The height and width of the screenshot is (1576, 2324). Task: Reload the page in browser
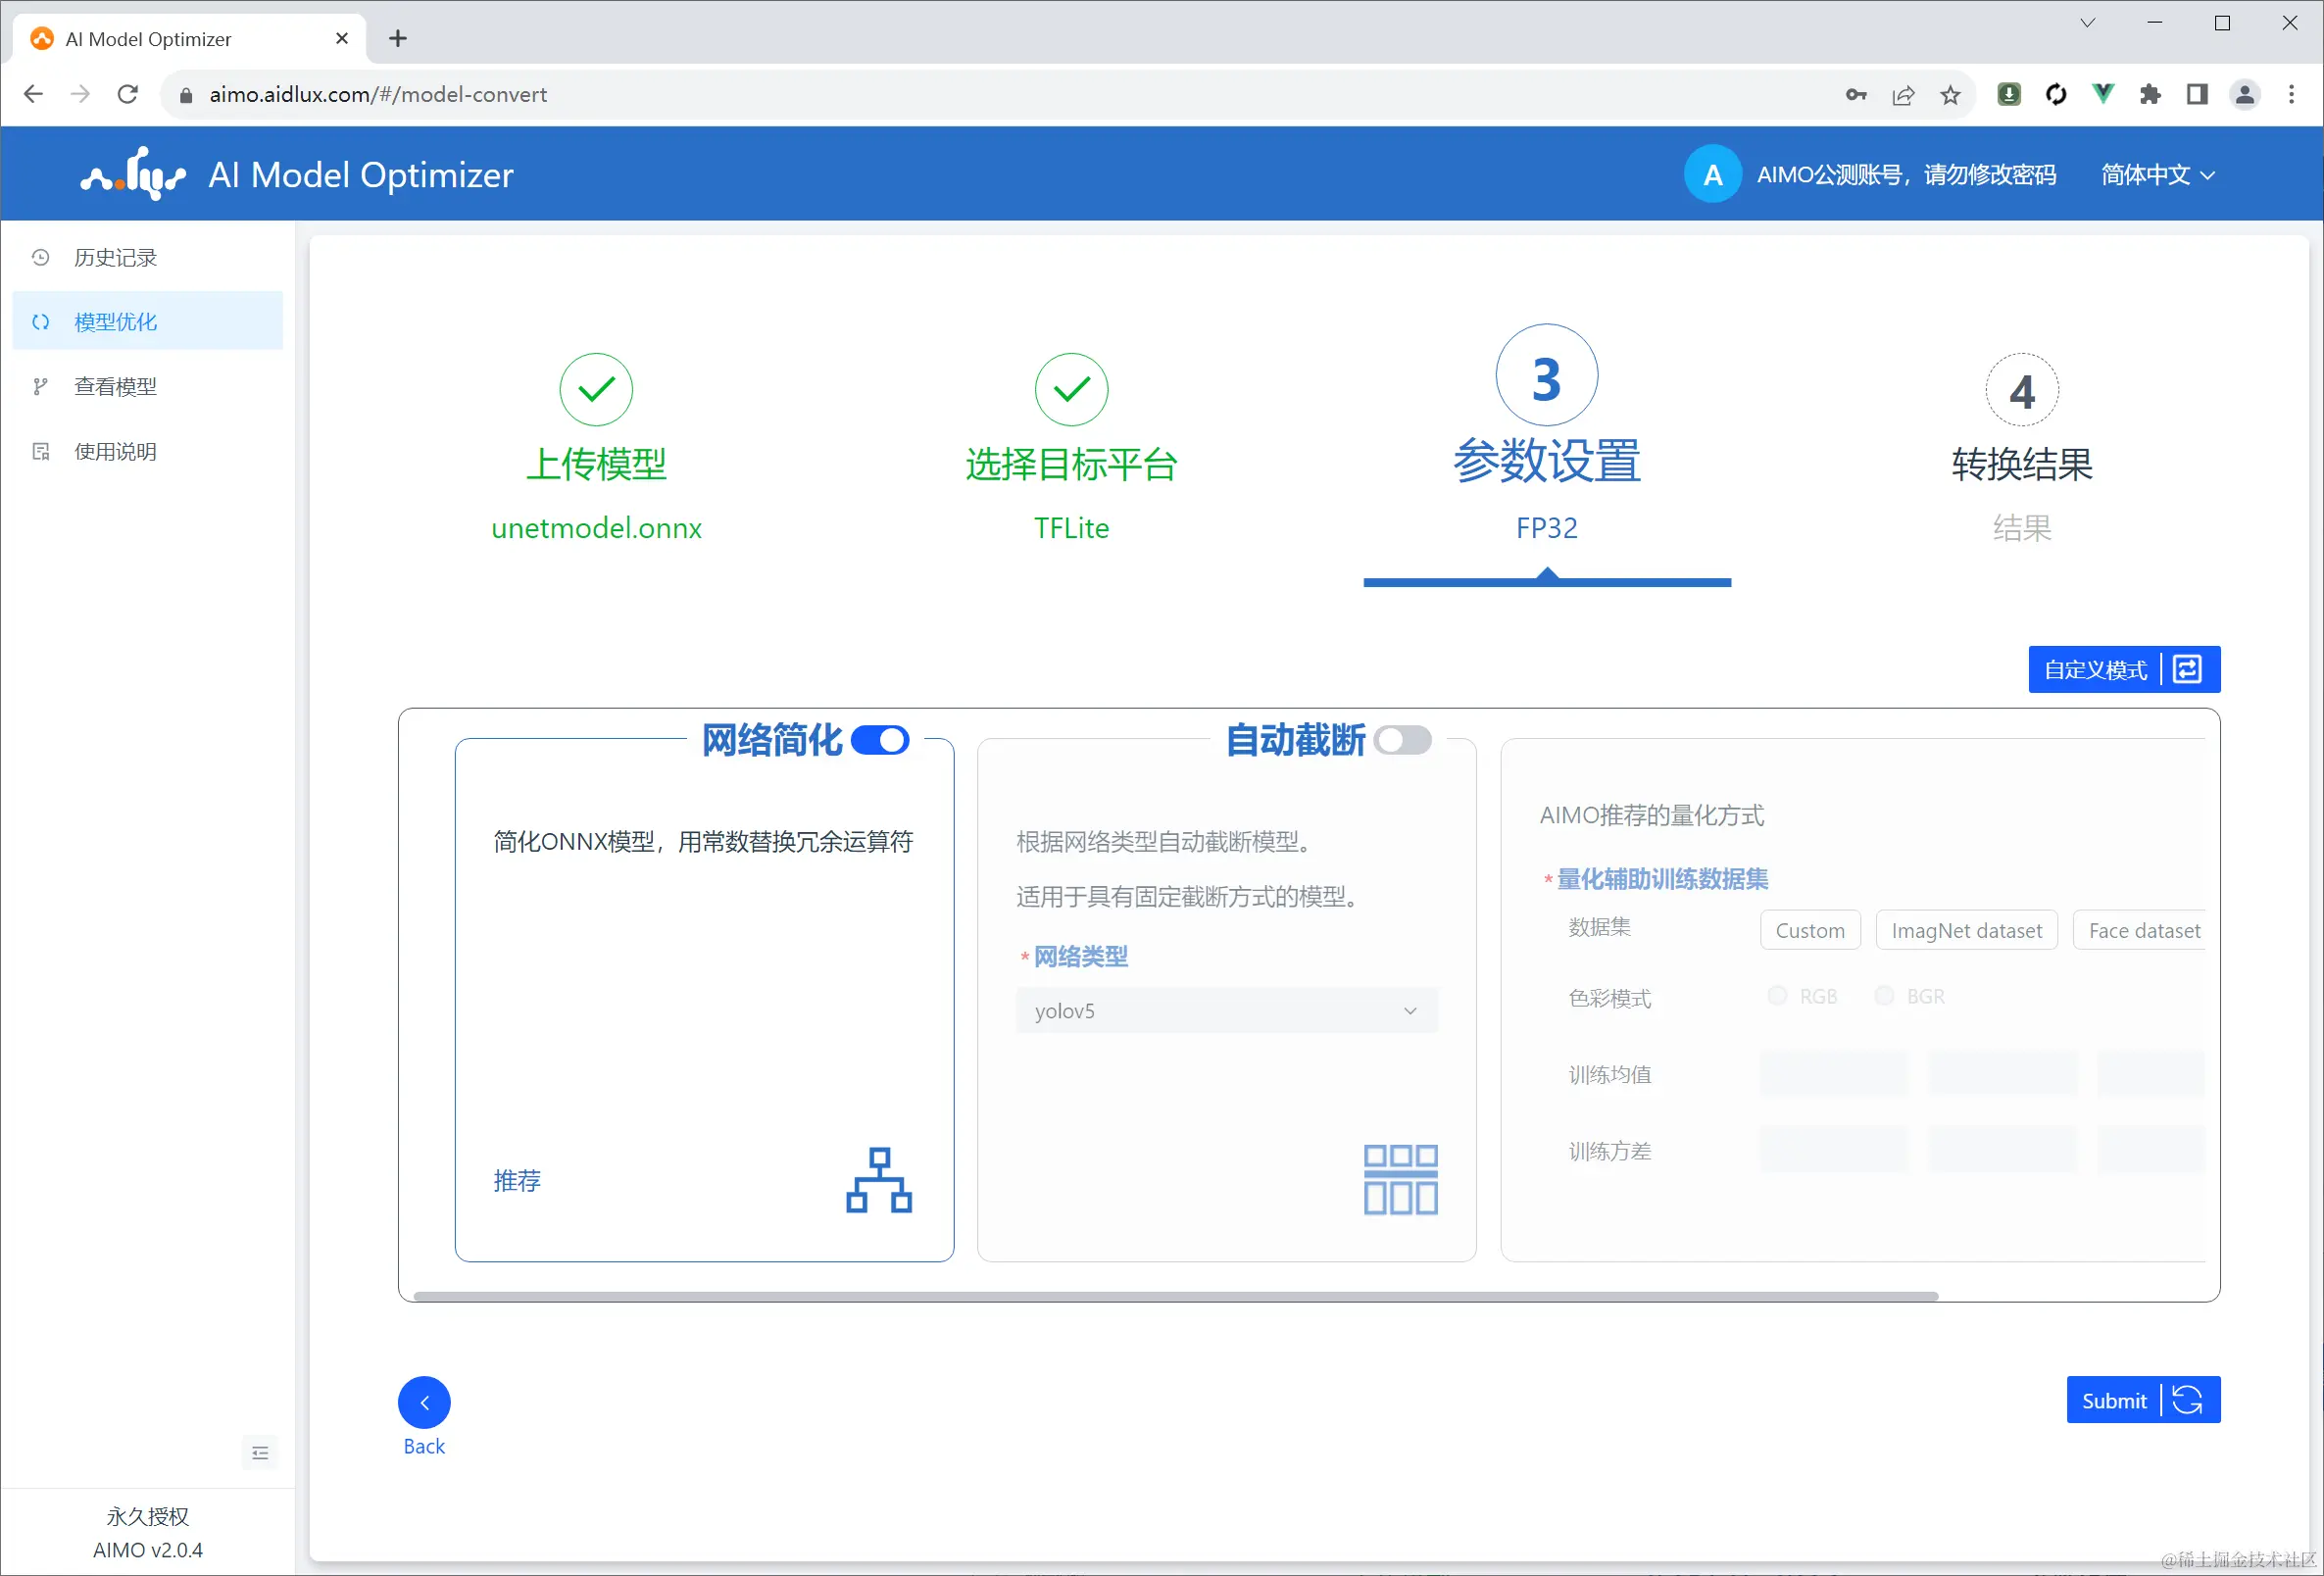point(128,95)
